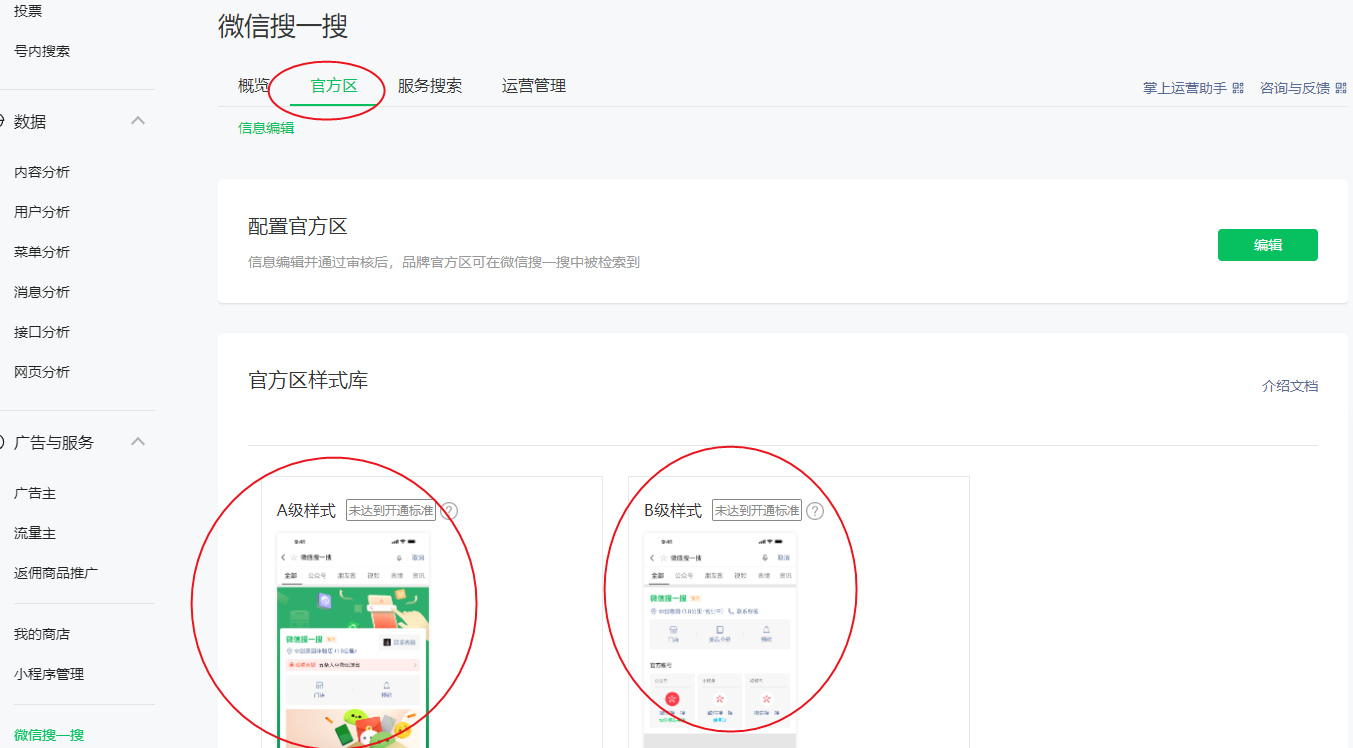Viewport: 1353px width, 748px height.
Task: Click the 微信搜一搜 page title
Action: click(x=283, y=26)
